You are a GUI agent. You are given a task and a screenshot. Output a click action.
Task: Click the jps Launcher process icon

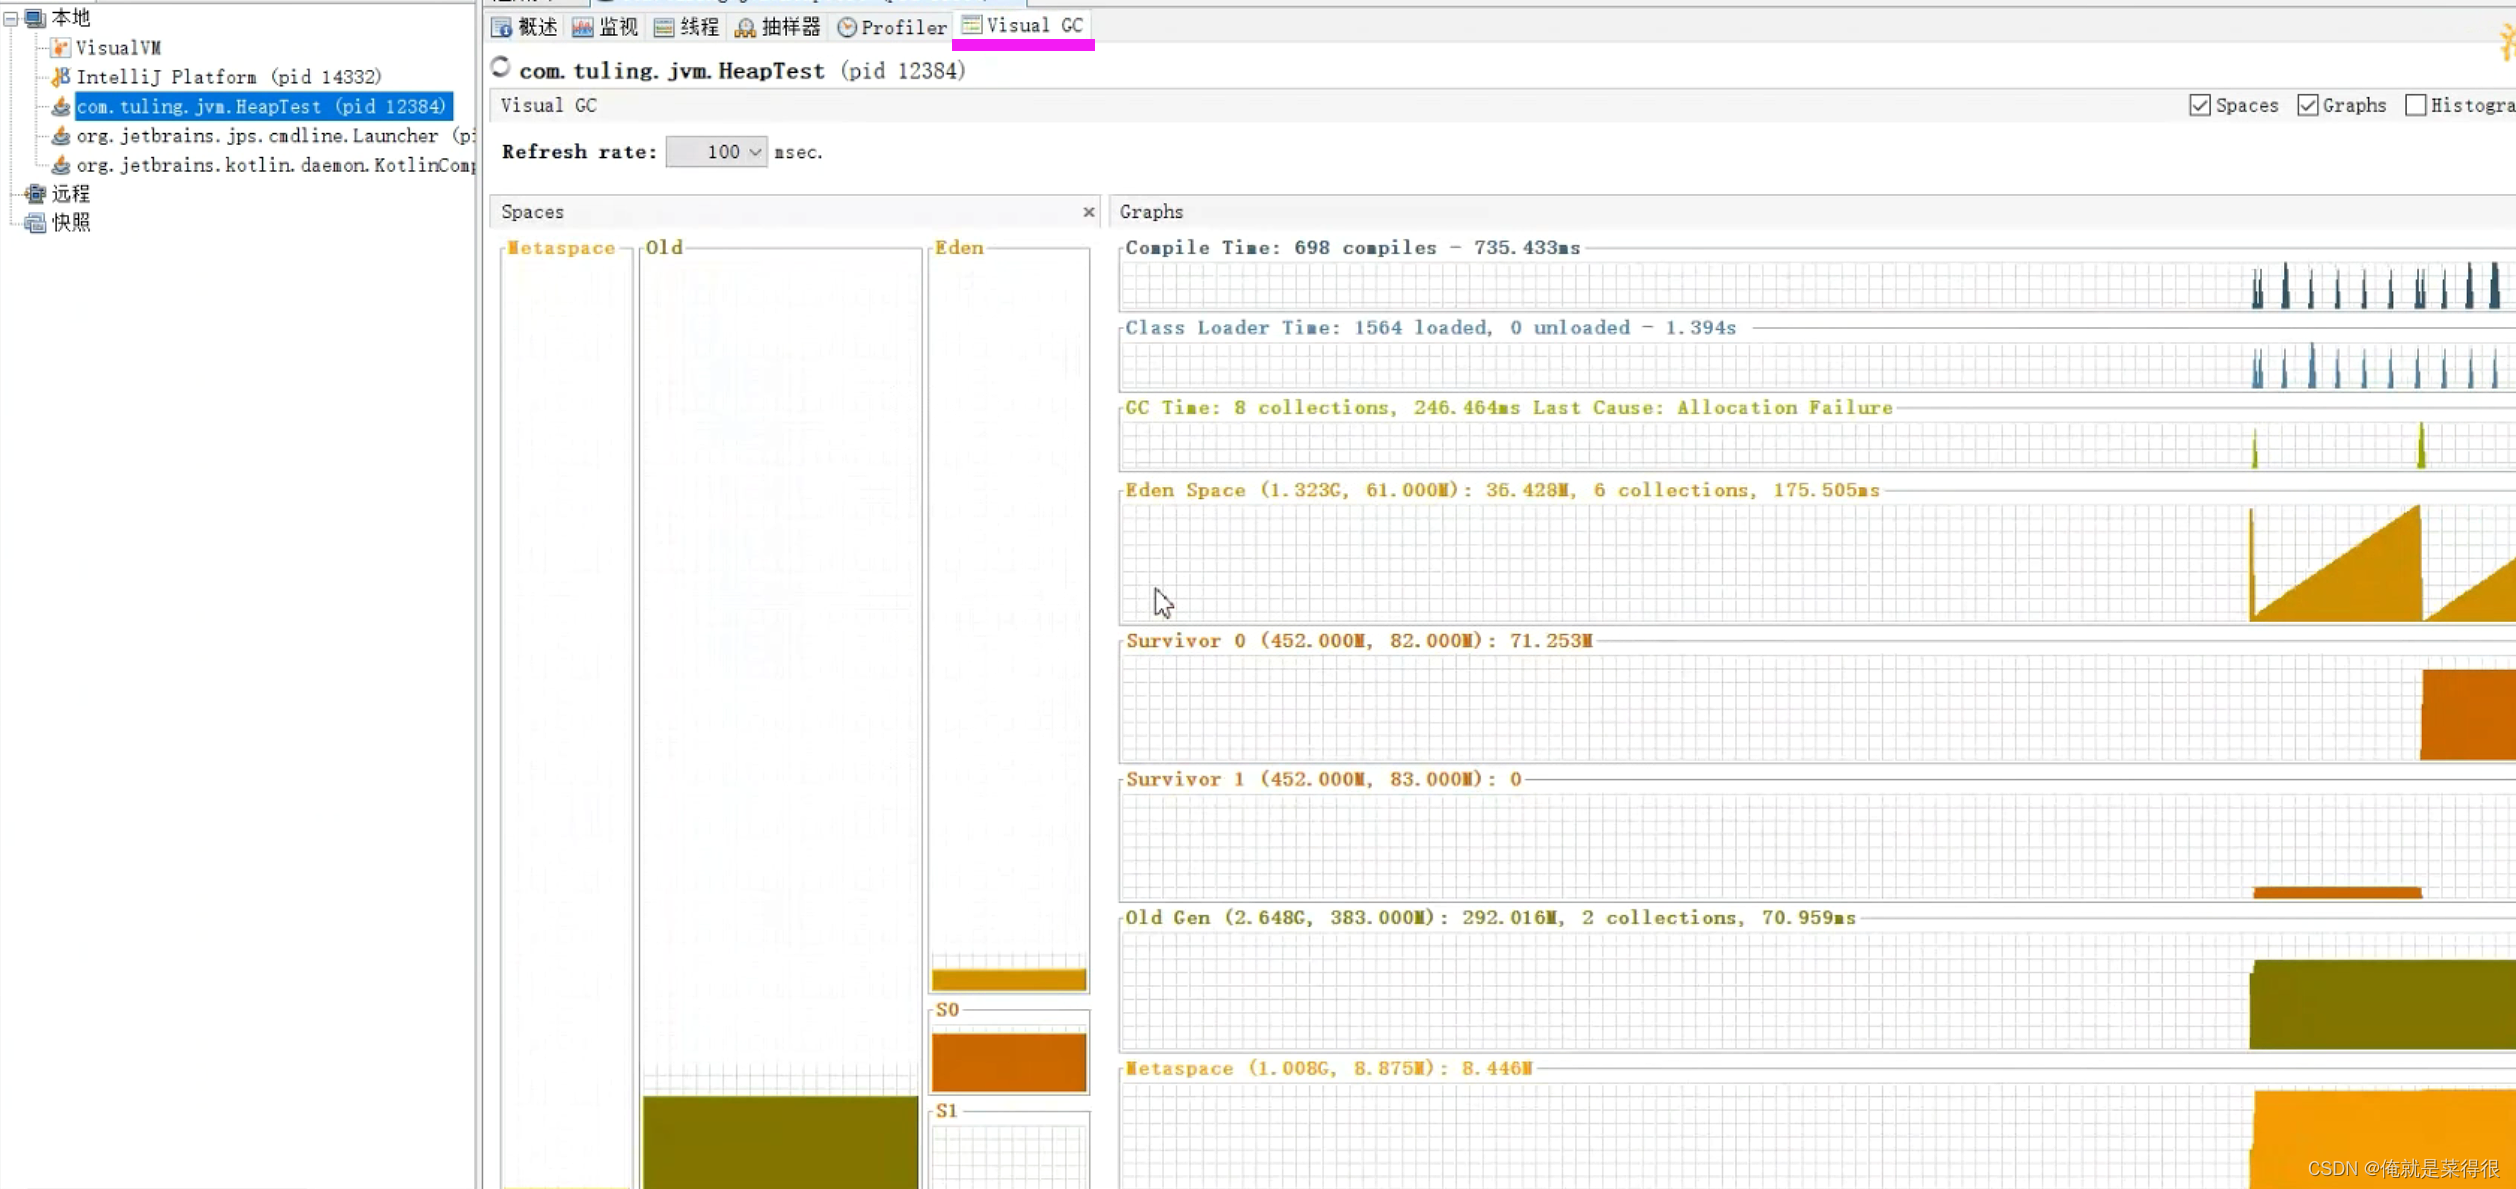(61, 135)
